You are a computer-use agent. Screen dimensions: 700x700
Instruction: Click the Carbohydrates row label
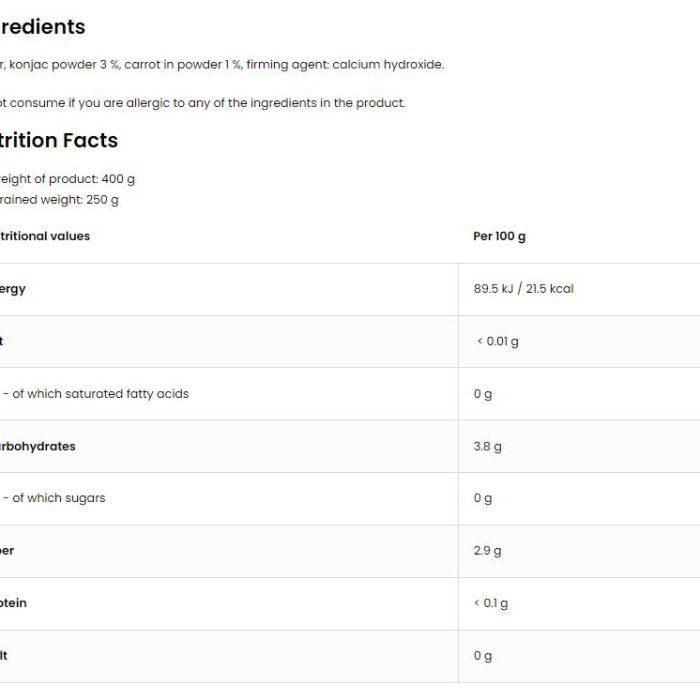[x=38, y=446]
